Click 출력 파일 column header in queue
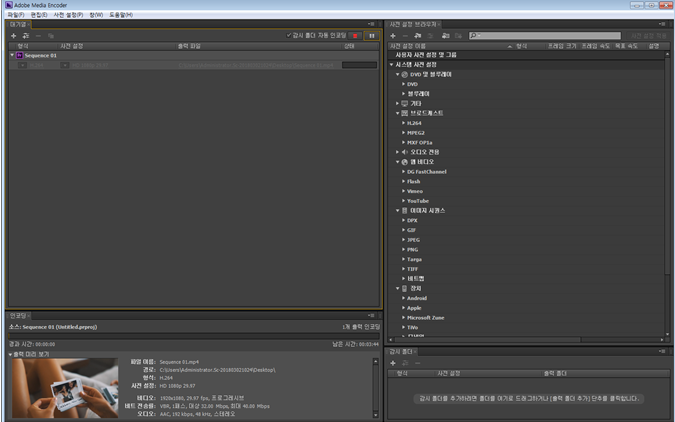This screenshot has height=422, width=675. 189,46
